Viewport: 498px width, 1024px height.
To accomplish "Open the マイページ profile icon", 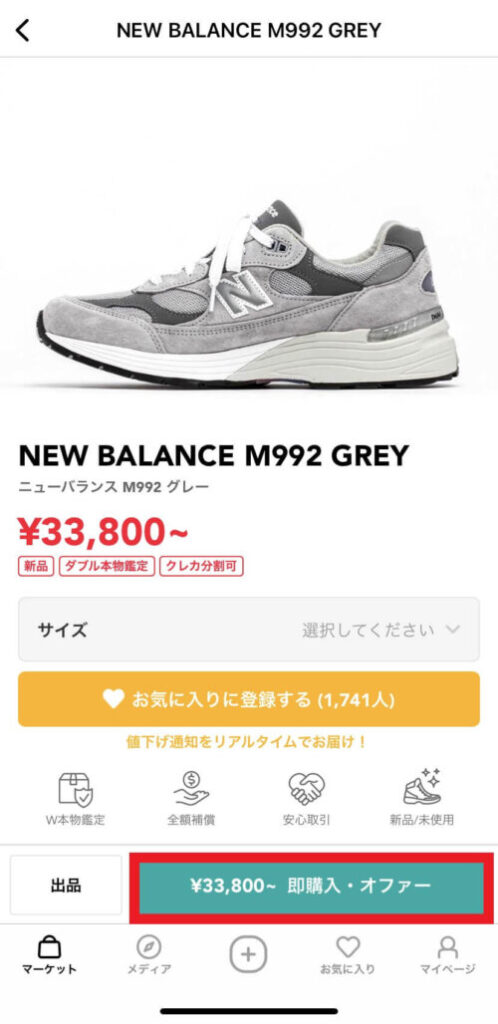I will [x=448, y=947].
